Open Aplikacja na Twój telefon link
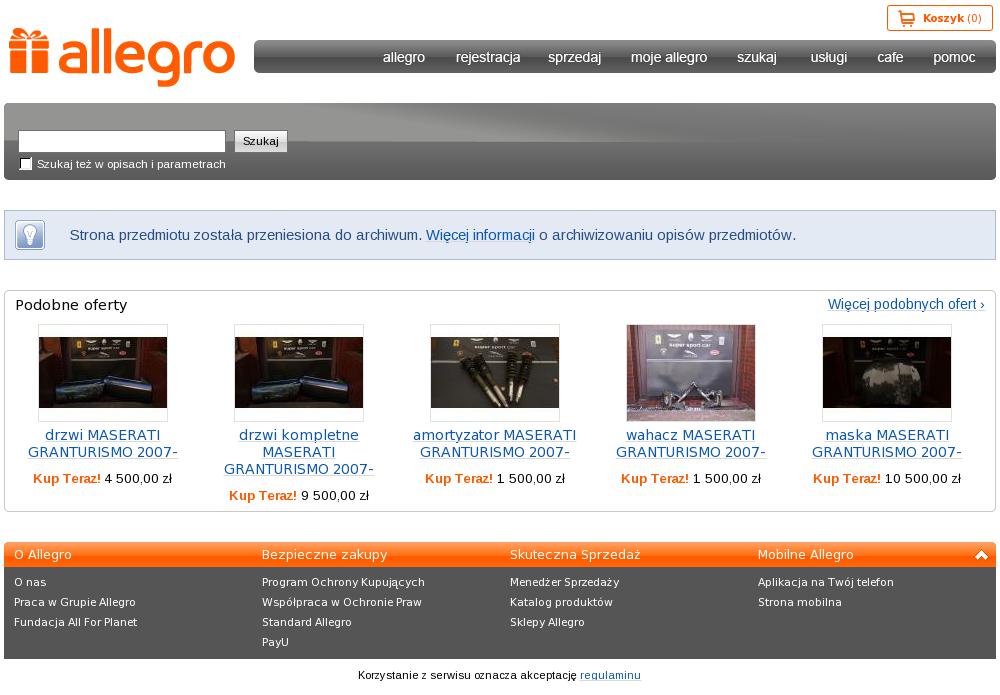Viewport: 1000px width, 695px height. click(826, 582)
